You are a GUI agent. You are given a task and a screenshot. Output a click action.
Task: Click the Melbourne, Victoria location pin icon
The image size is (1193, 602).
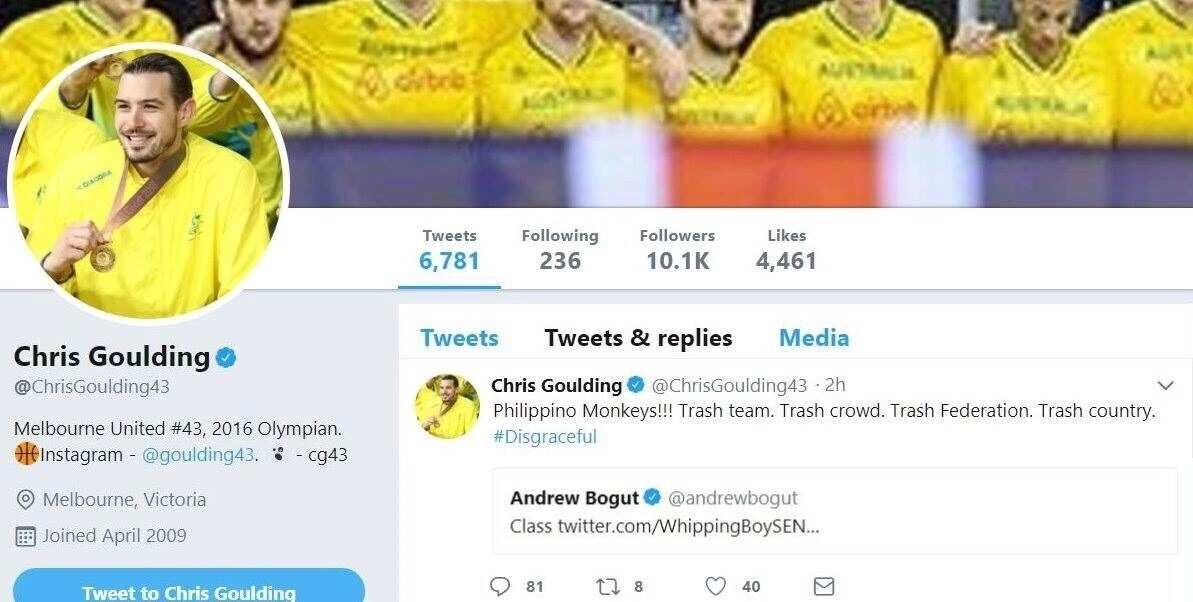point(25,500)
